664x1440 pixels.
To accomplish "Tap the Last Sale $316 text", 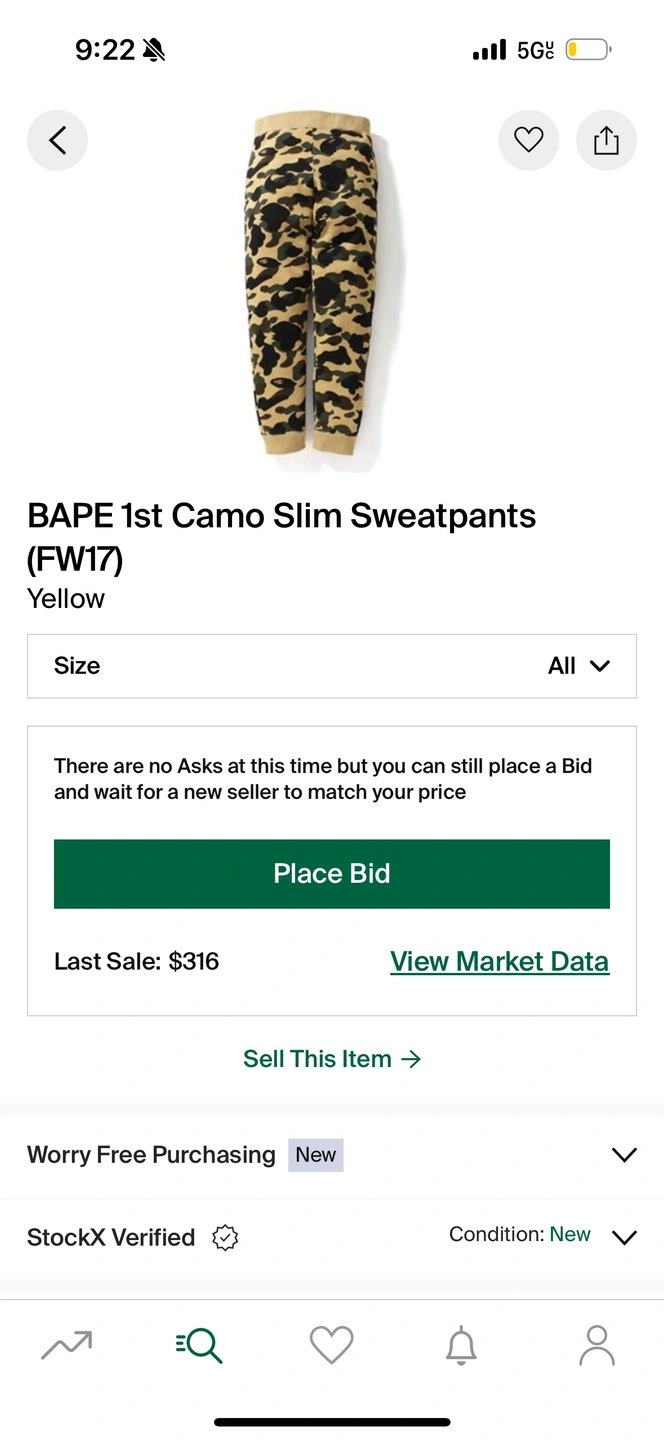I will pyautogui.click(x=137, y=962).
